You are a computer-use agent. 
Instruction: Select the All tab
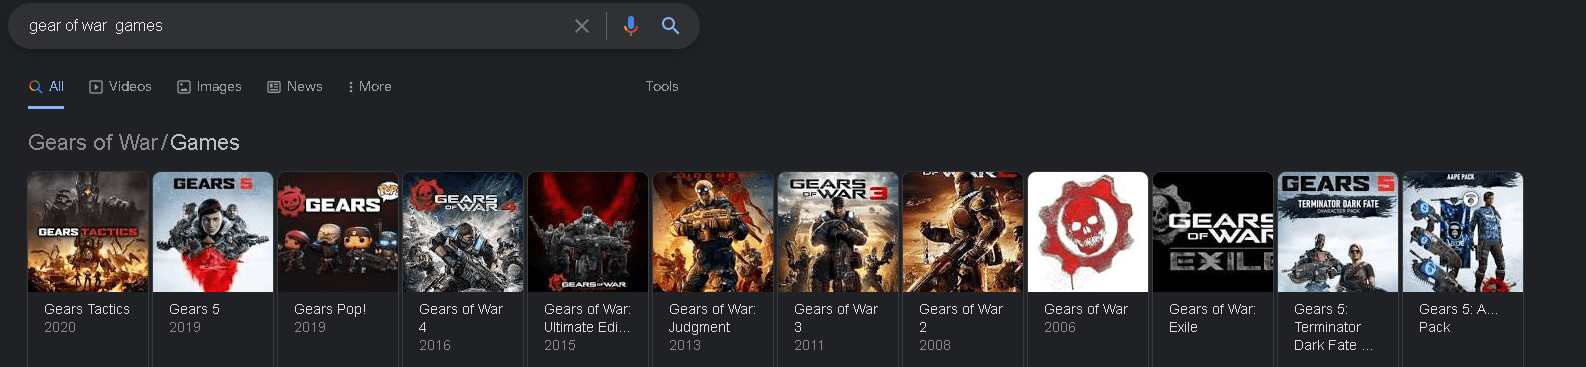click(46, 87)
